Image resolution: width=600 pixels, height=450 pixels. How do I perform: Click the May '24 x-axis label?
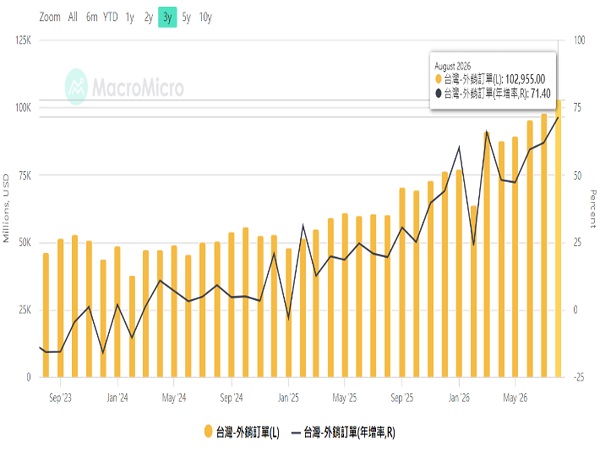click(174, 398)
